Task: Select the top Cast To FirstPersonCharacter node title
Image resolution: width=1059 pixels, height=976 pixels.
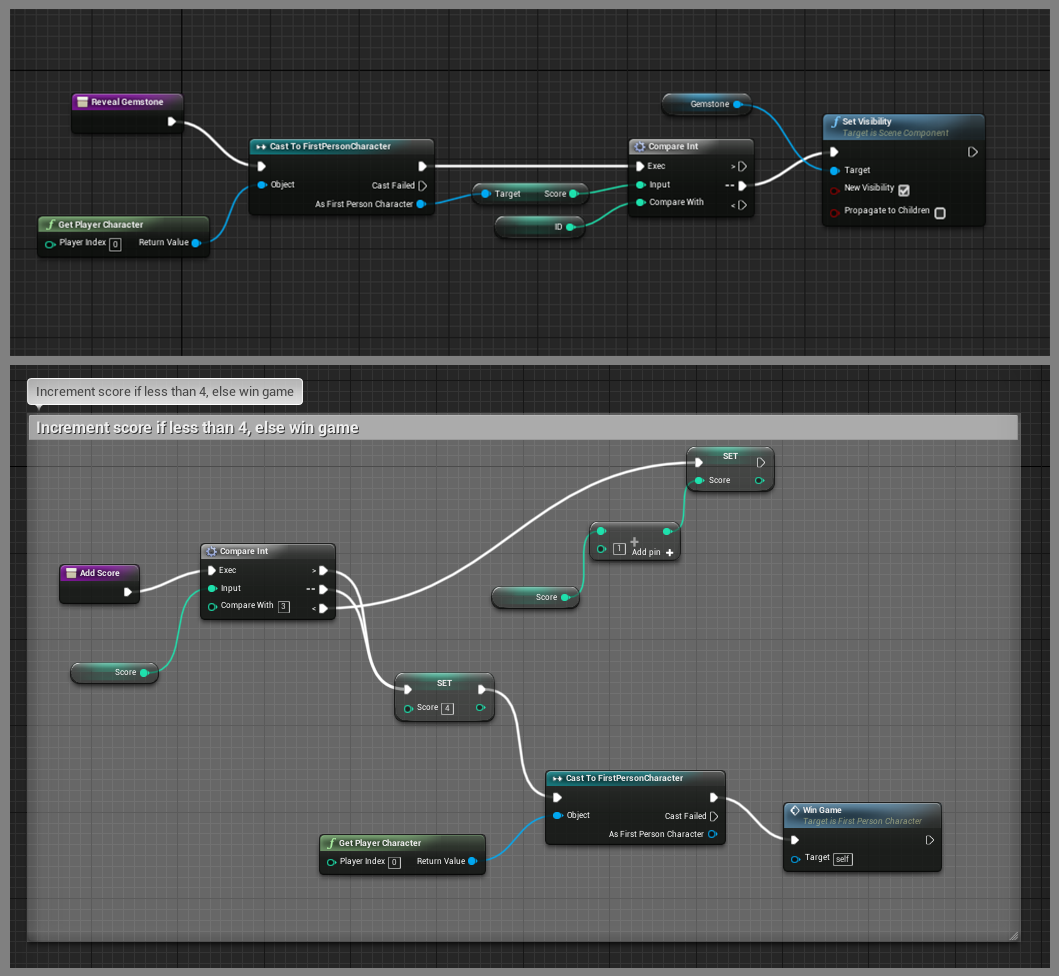Action: click(330, 147)
